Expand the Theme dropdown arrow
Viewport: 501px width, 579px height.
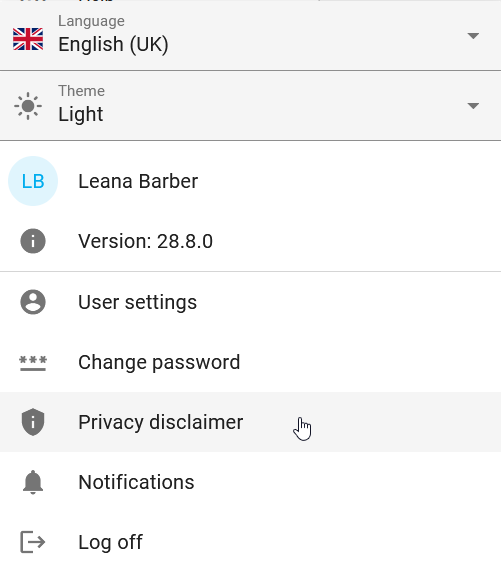click(473, 106)
